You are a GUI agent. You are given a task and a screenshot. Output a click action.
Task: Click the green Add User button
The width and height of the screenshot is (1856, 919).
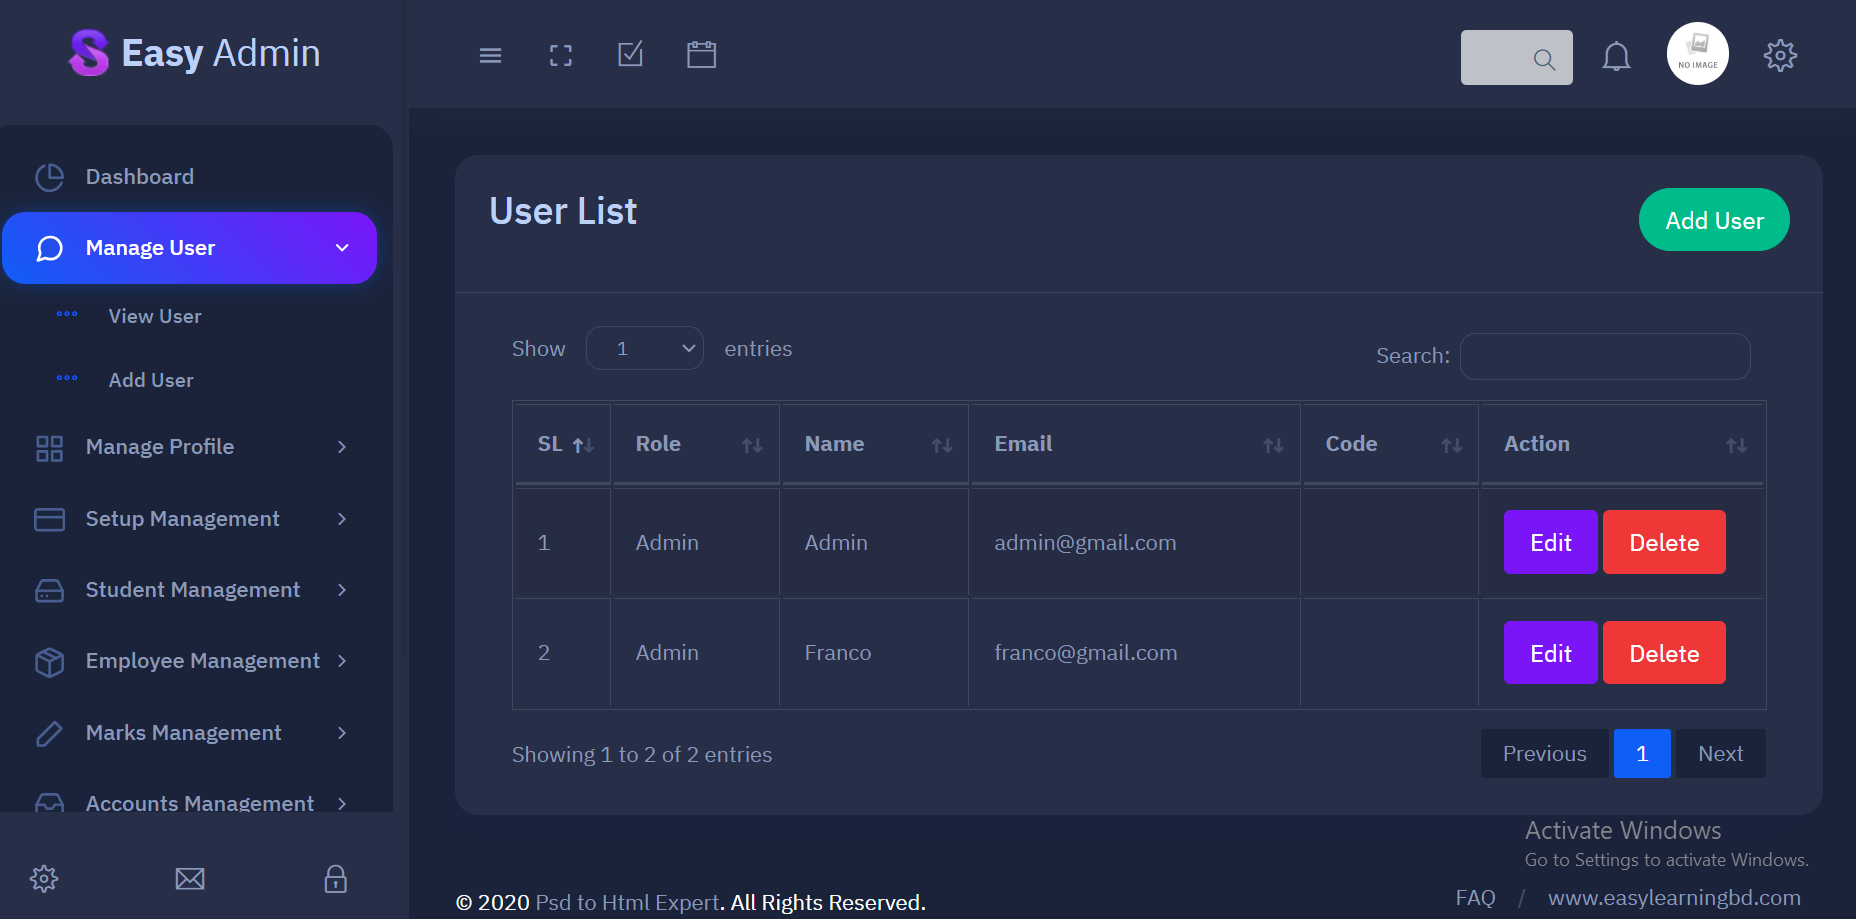tap(1714, 220)
